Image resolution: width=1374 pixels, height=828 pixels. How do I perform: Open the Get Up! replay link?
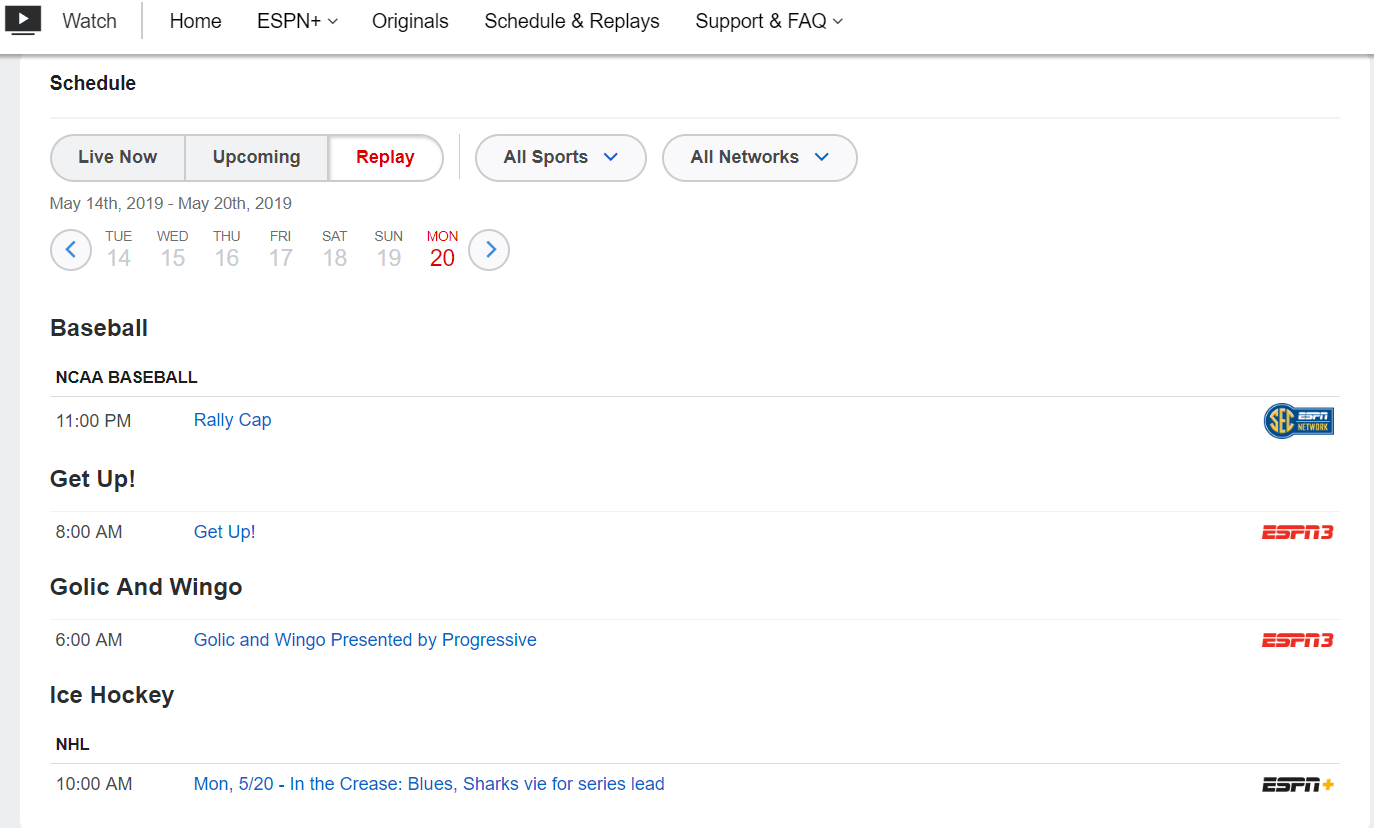pos(225,532)
